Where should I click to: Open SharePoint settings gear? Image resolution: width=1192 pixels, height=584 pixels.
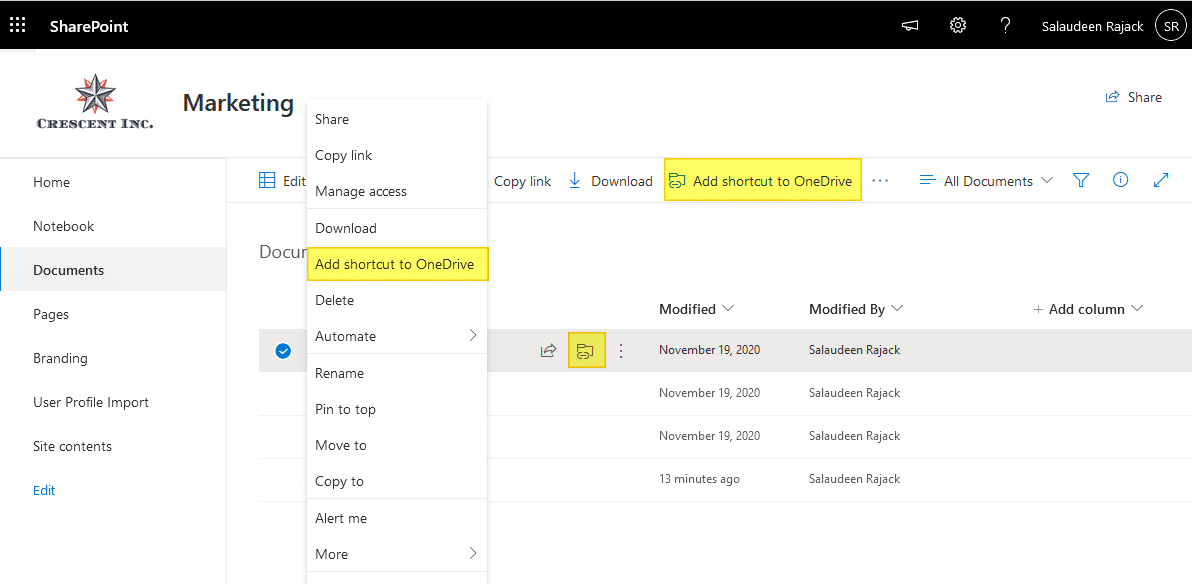[957, 25]
